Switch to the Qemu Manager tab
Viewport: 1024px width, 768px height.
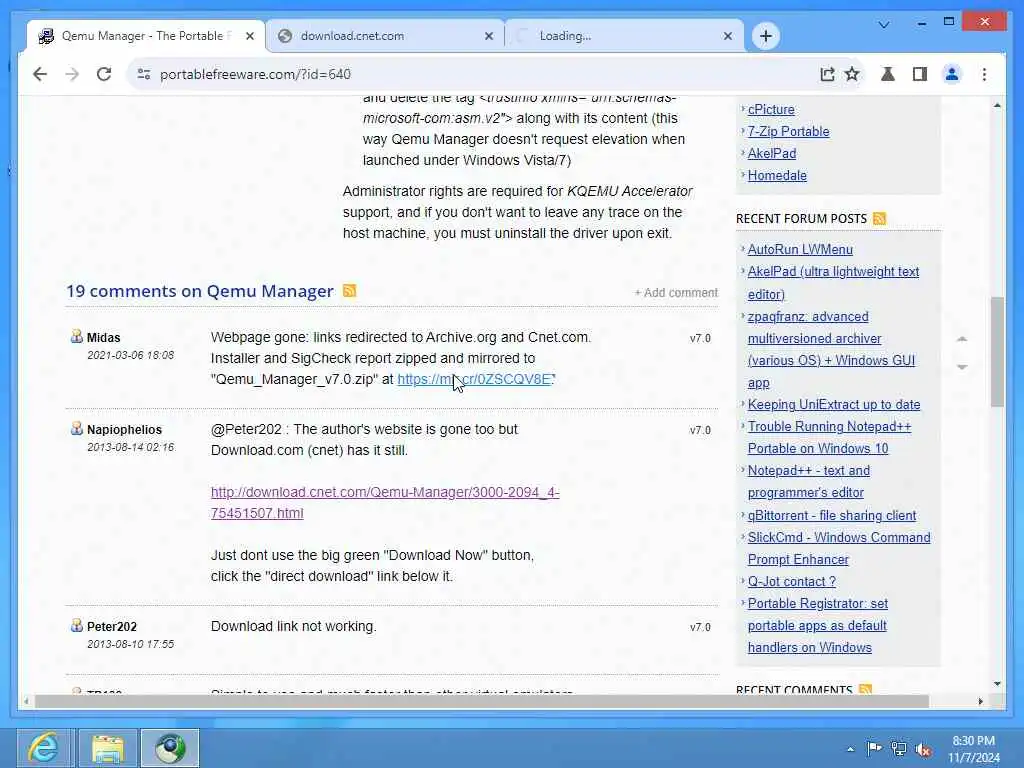146,36
